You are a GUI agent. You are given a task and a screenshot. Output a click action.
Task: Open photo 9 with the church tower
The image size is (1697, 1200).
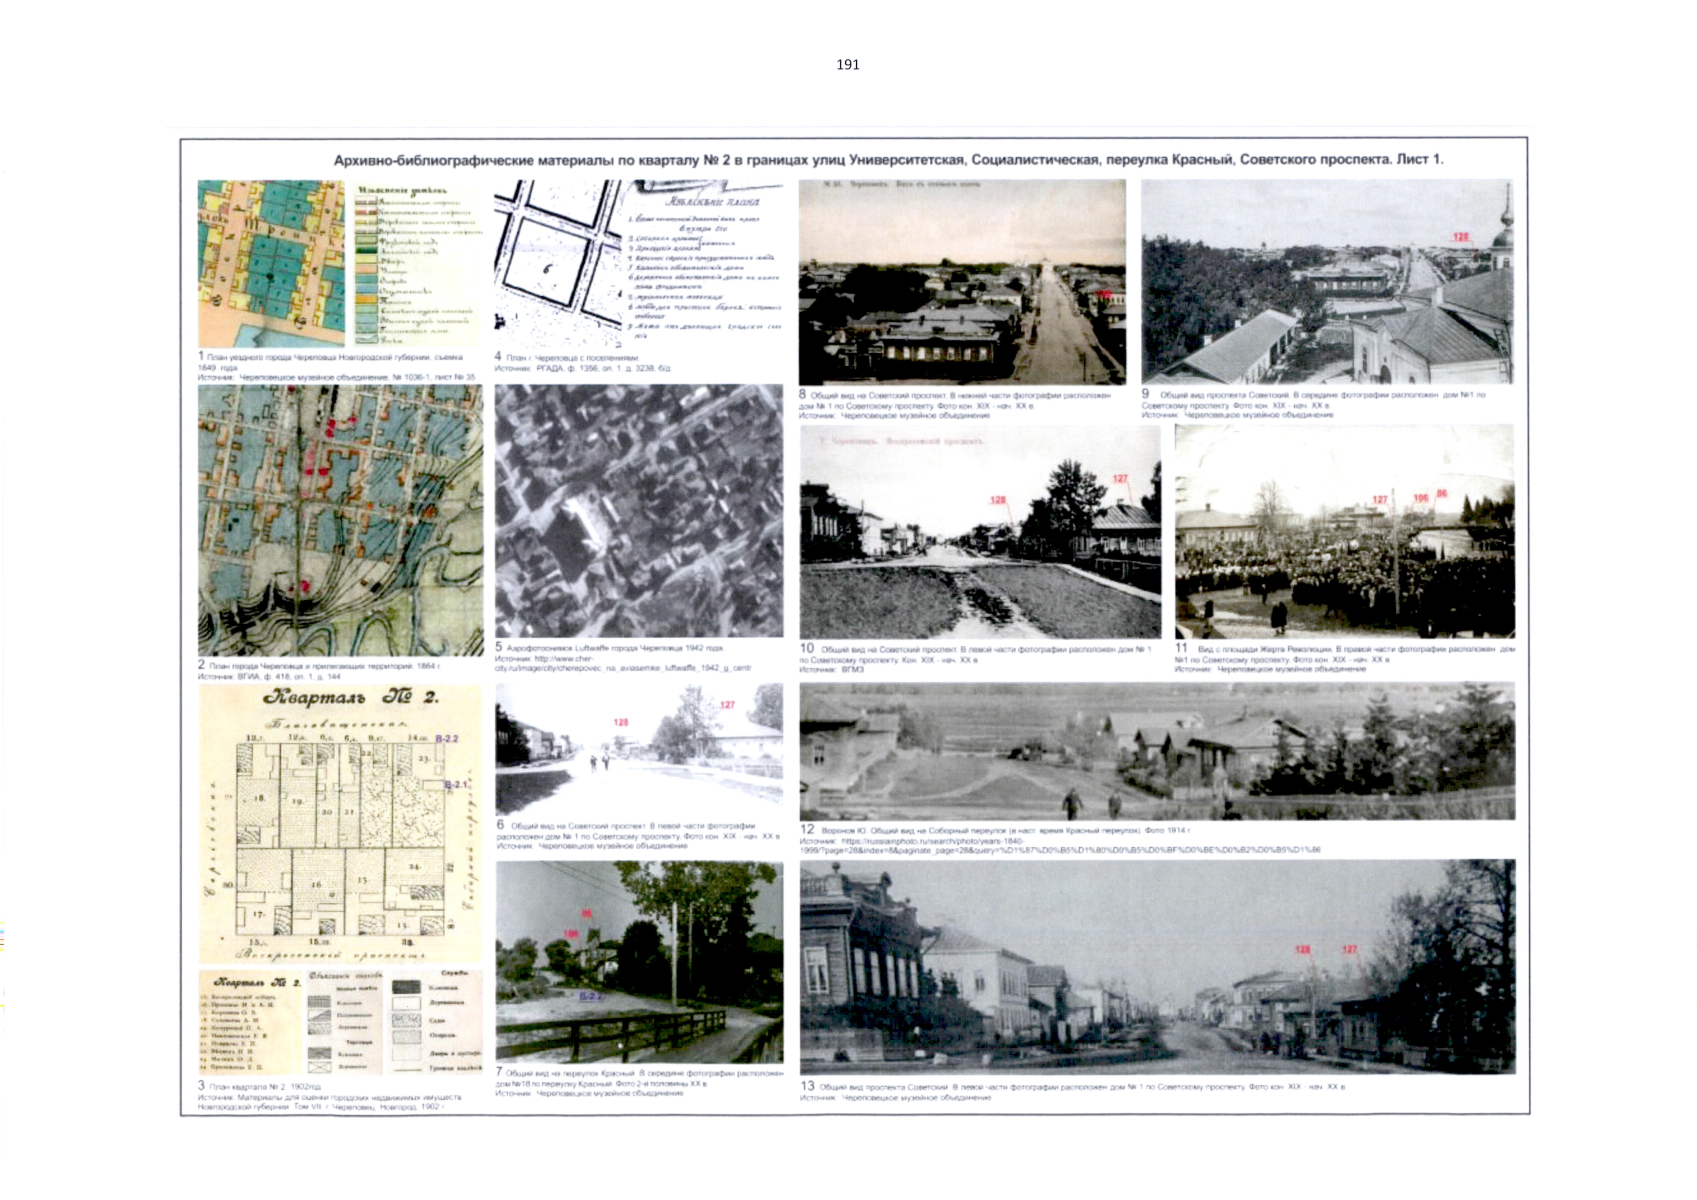click(1327, 282)
